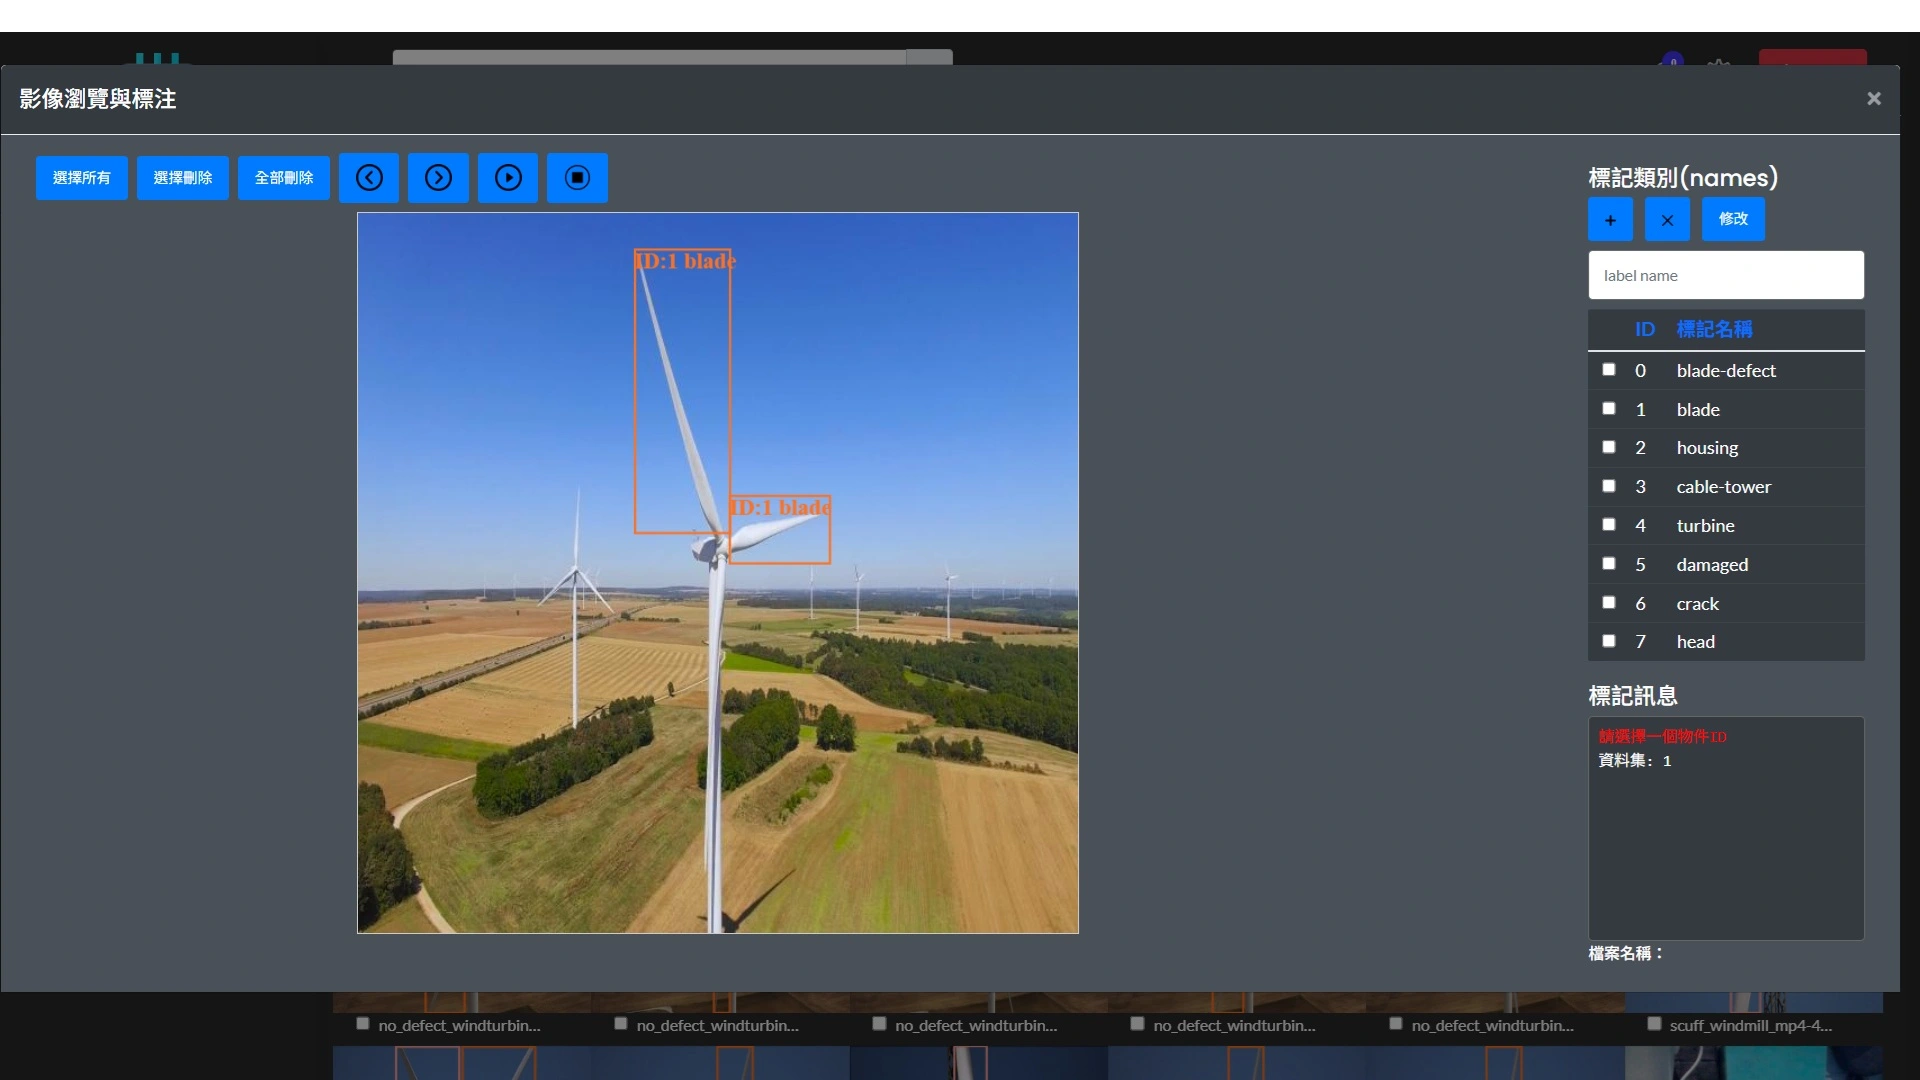Delete the label with the X icon
1920x1080 pixels.
pyautogui.click(x=1667, y=220)
